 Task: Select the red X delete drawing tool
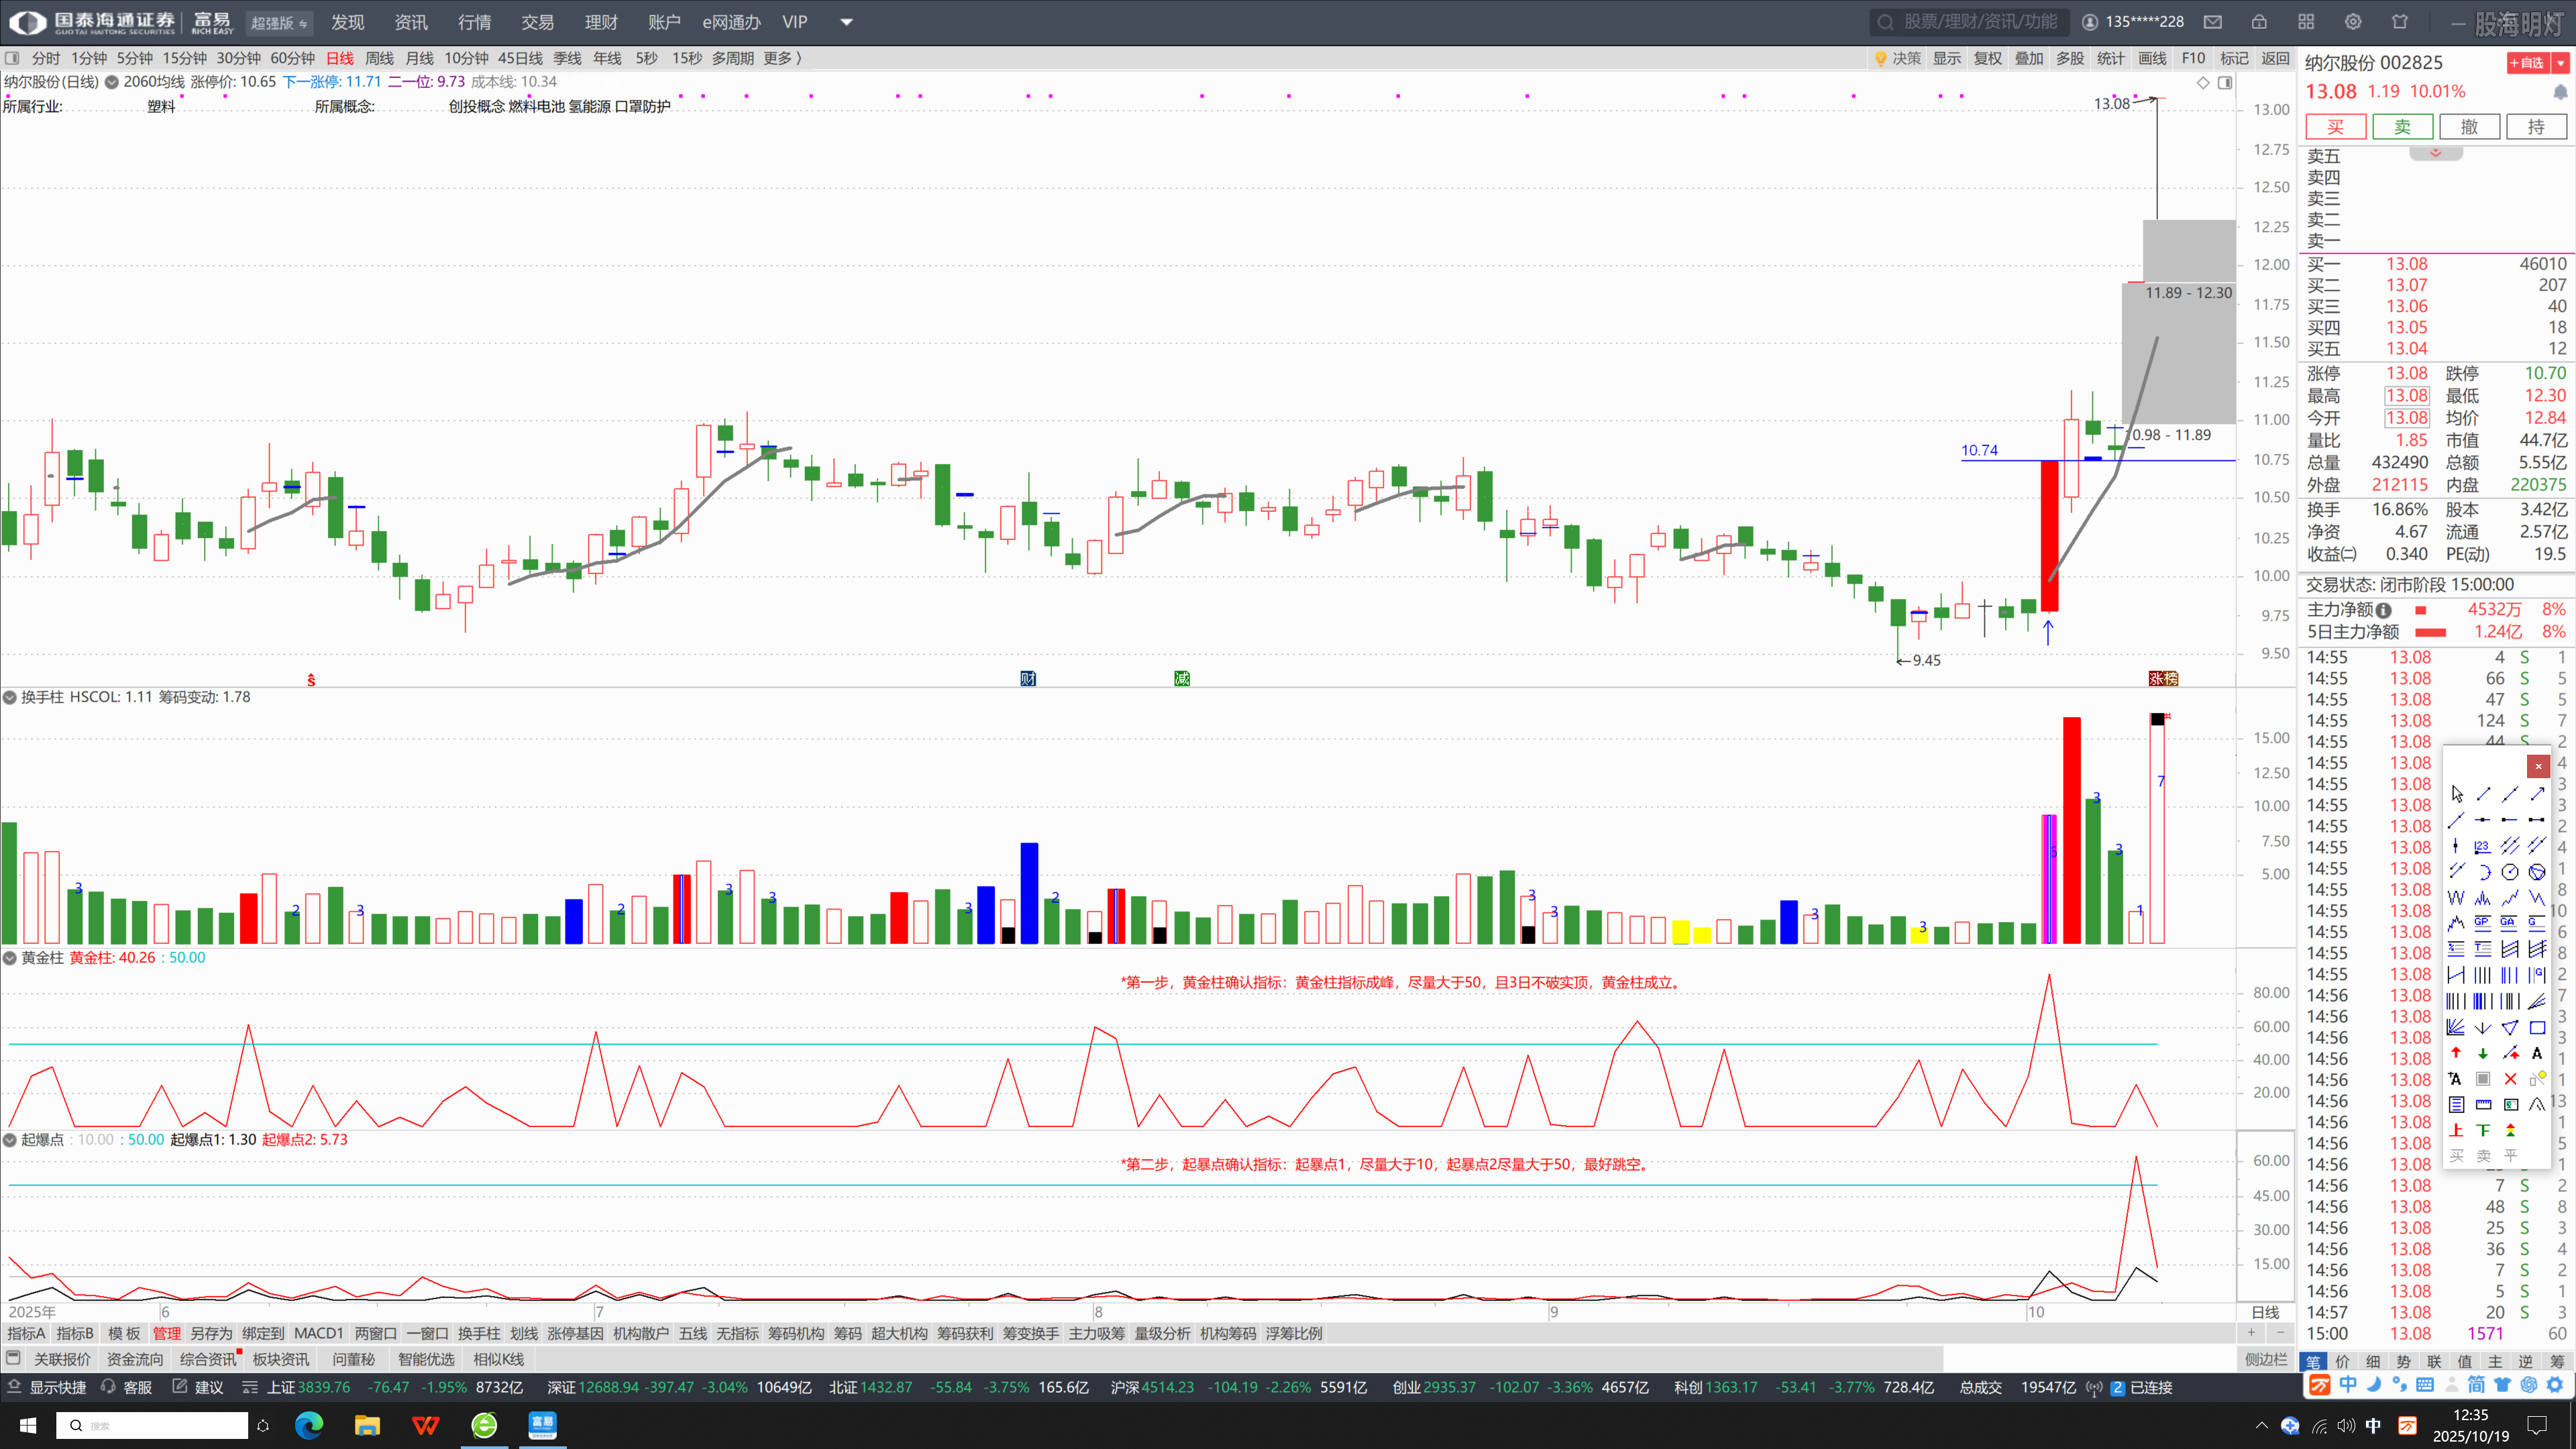pyautogui.click(x=2510, y=1079)
